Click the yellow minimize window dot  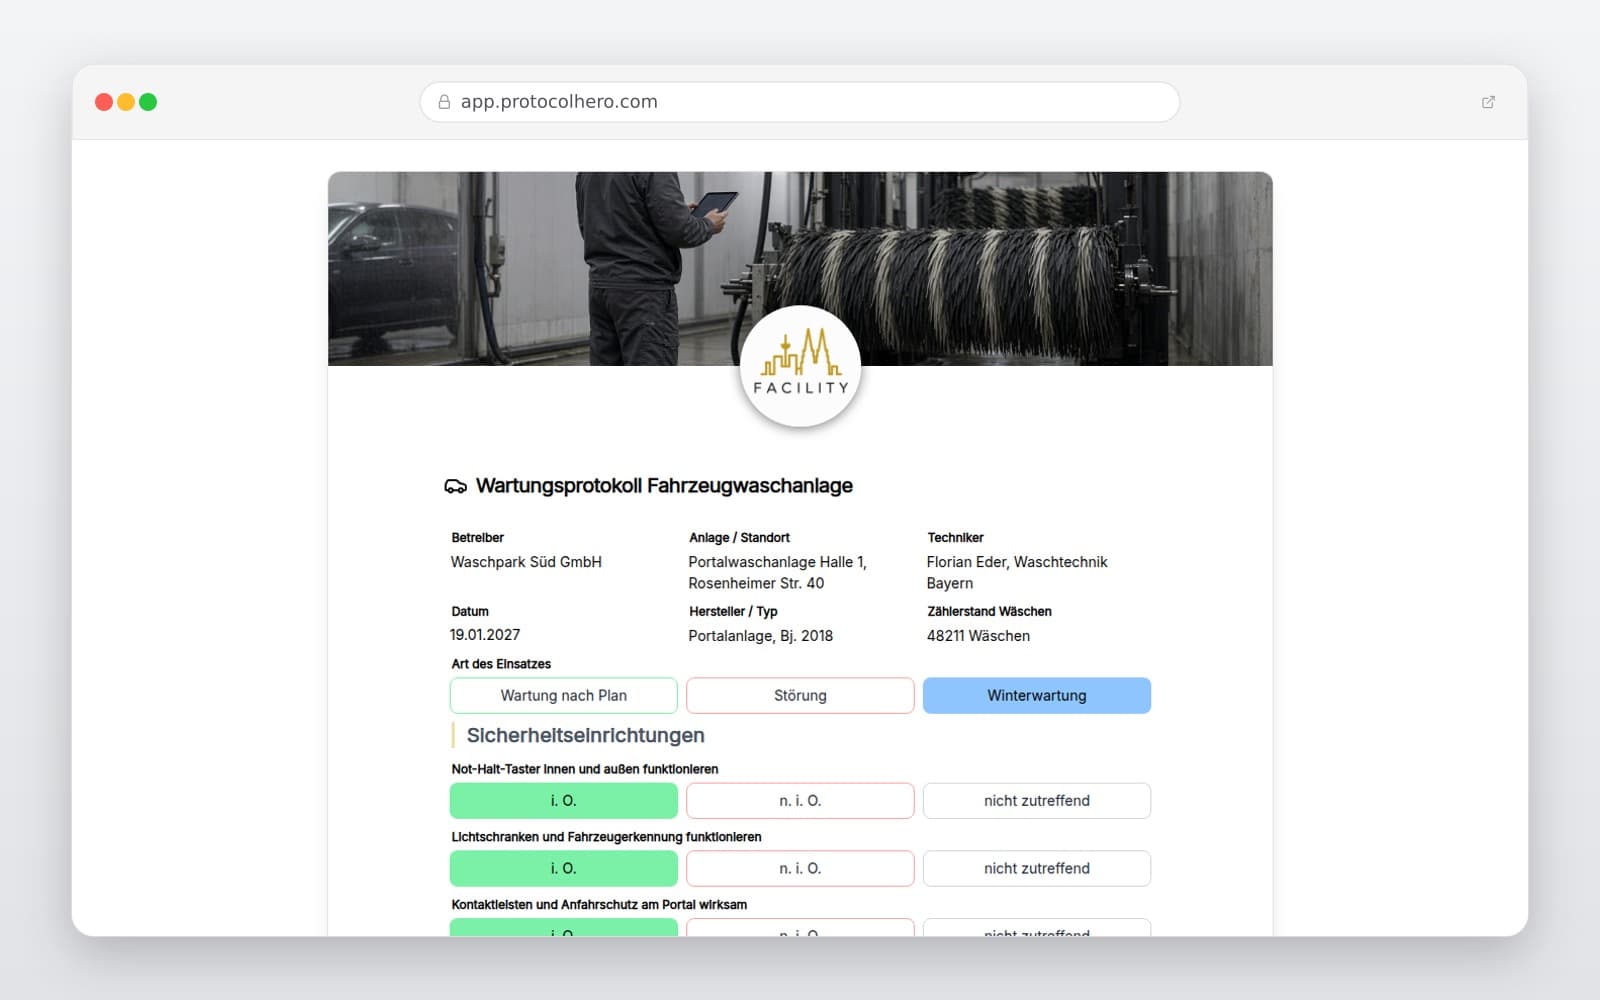coord(126,102)
